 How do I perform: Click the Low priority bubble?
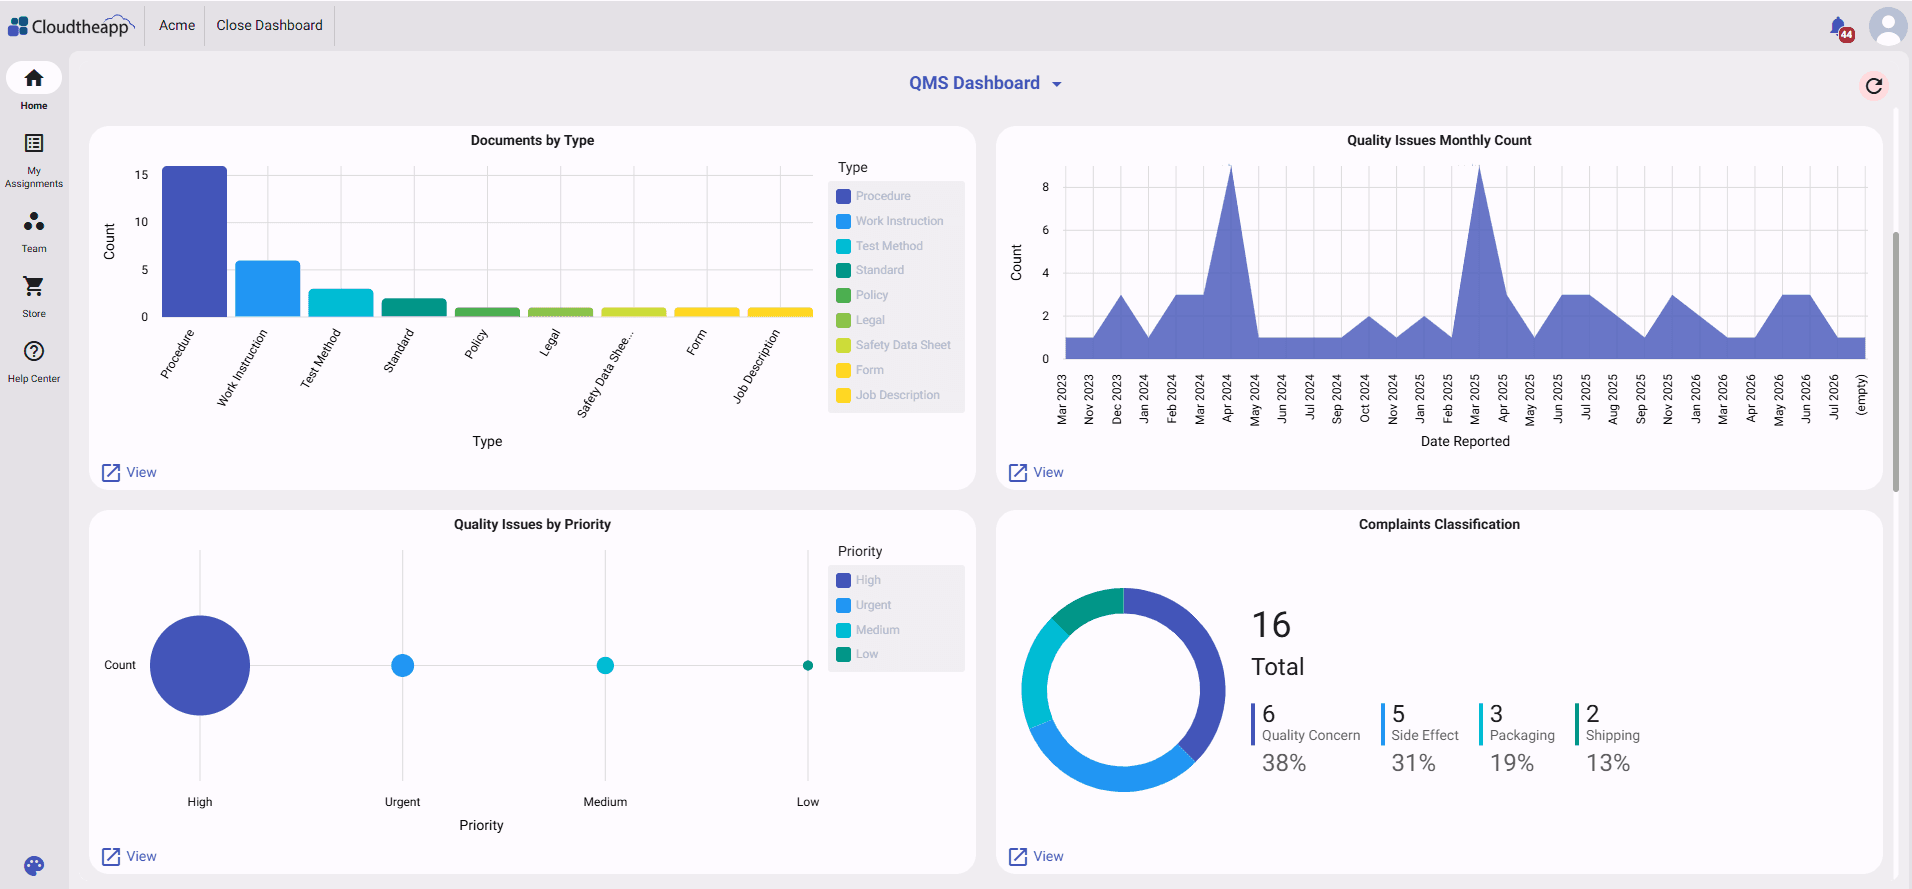pyautogui.click(x=808, y=665)
